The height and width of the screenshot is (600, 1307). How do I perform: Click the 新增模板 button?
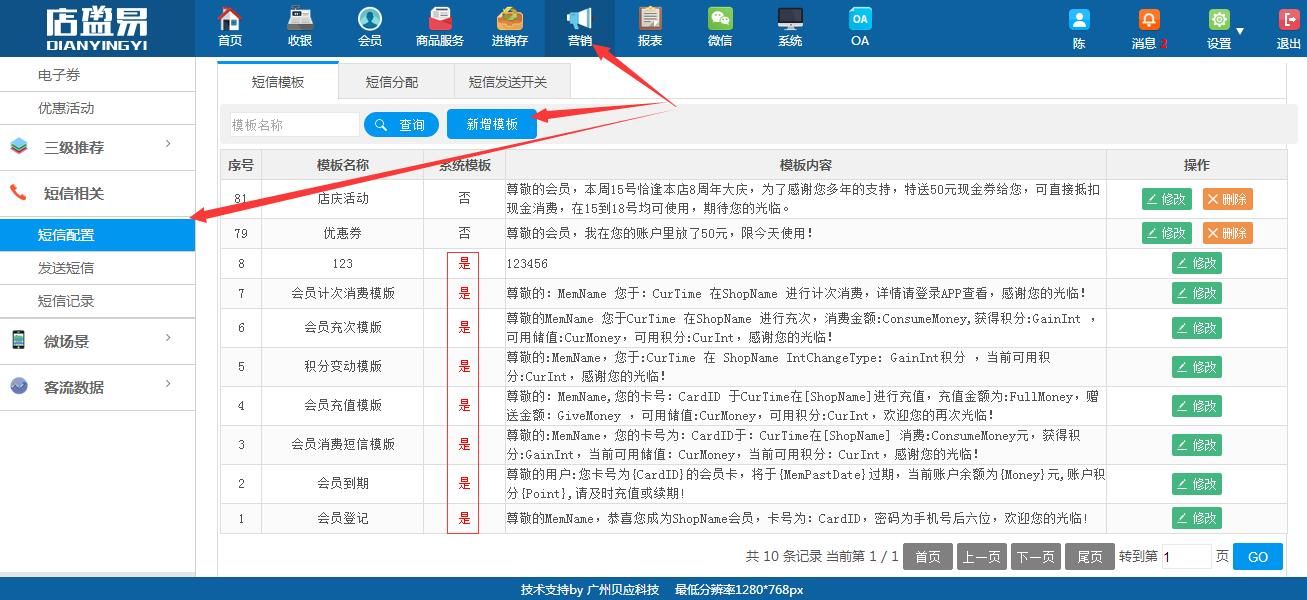click(492, 124)
